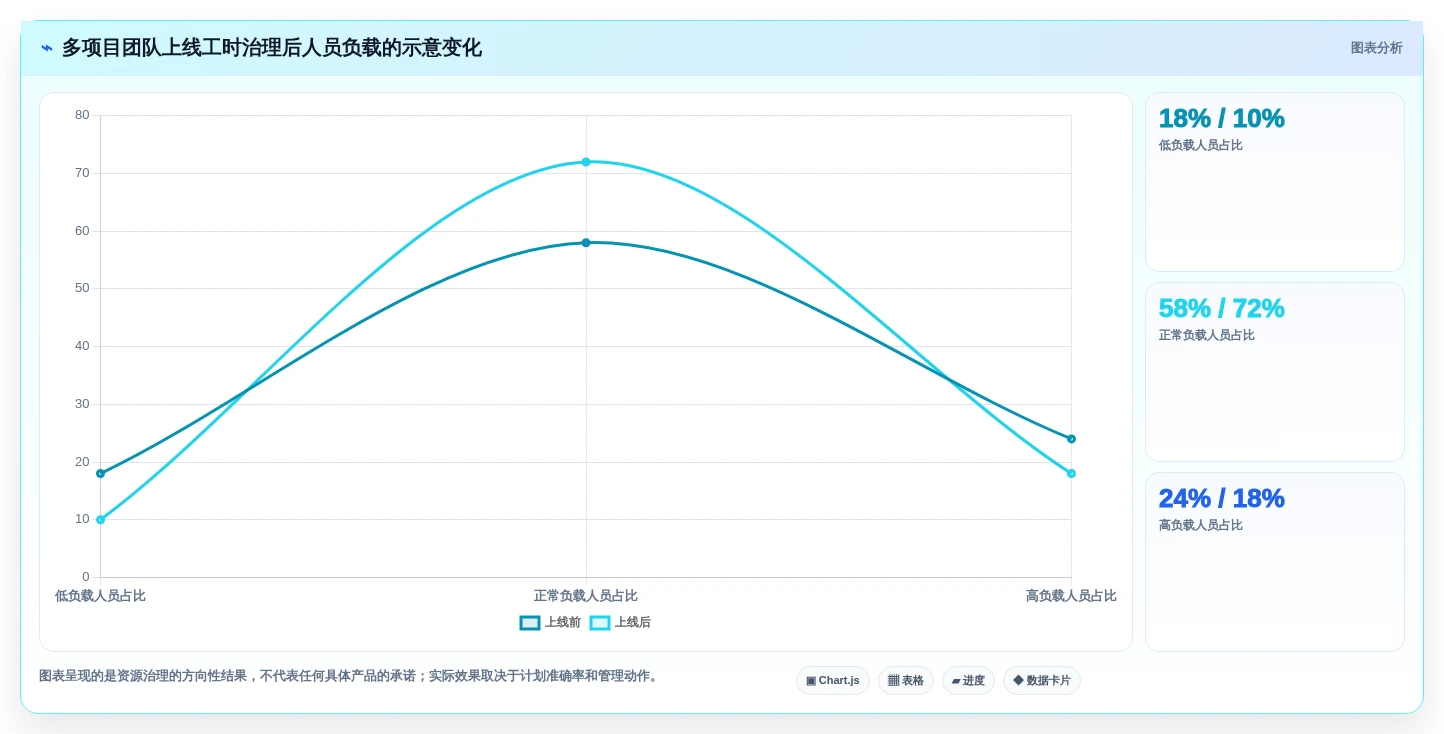Click the footnote starting 图表呈现的是资源治理
The width and height of the screenshot is (1444, 734).
pyautogui.click(x=350, y=676)
